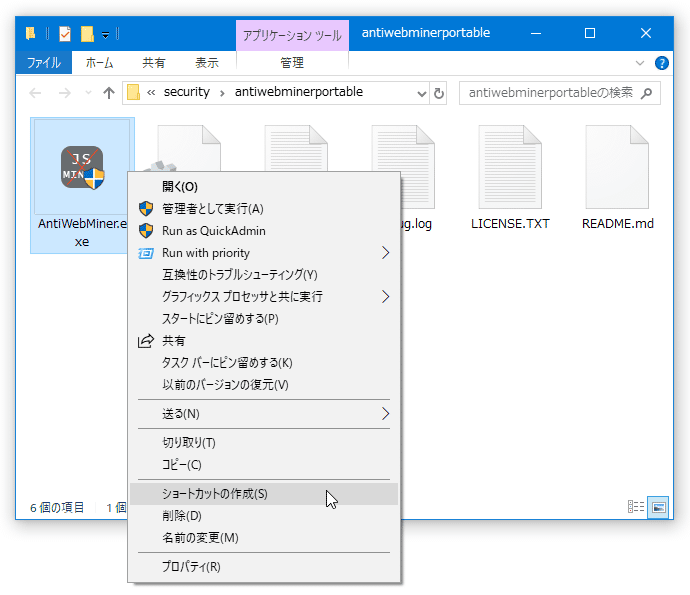Click the LICENSE.TXT file name
The image size is (690, 595).
point(510,224)
